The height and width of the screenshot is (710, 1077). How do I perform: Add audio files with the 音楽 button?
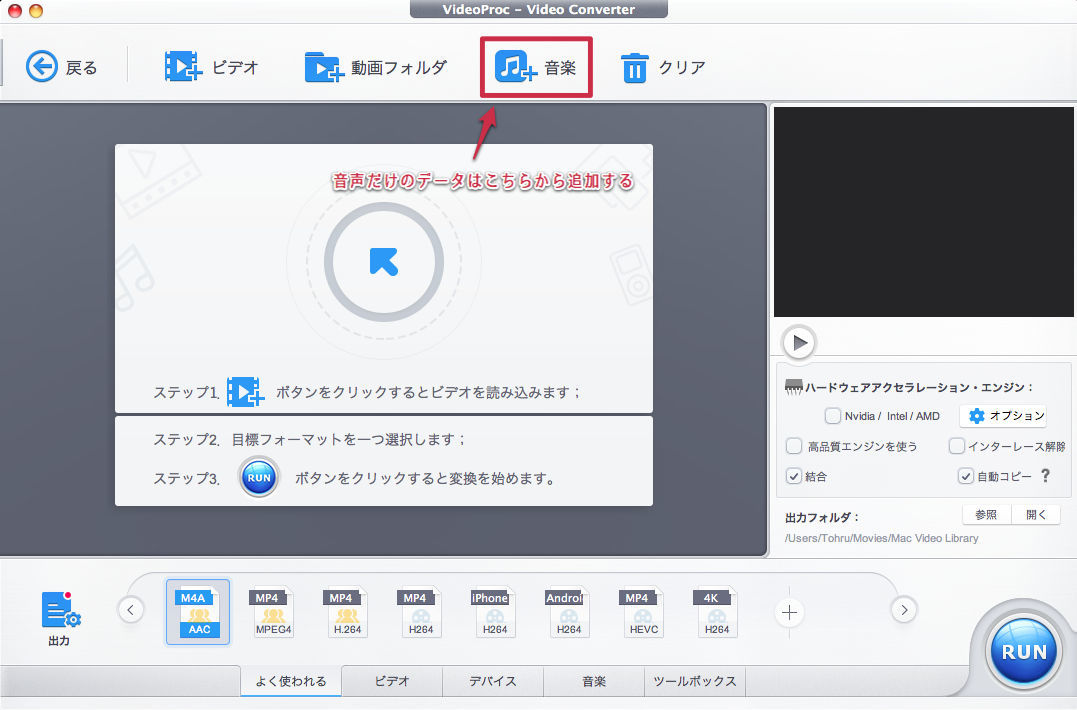click(536, 67)
